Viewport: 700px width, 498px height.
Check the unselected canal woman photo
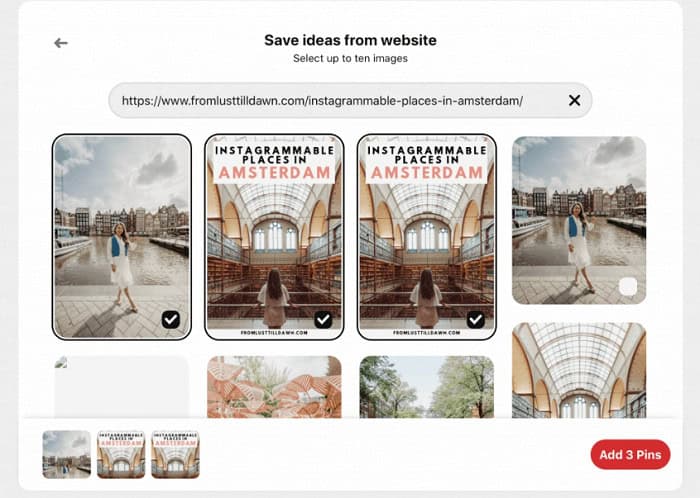[x=628, y=286]
